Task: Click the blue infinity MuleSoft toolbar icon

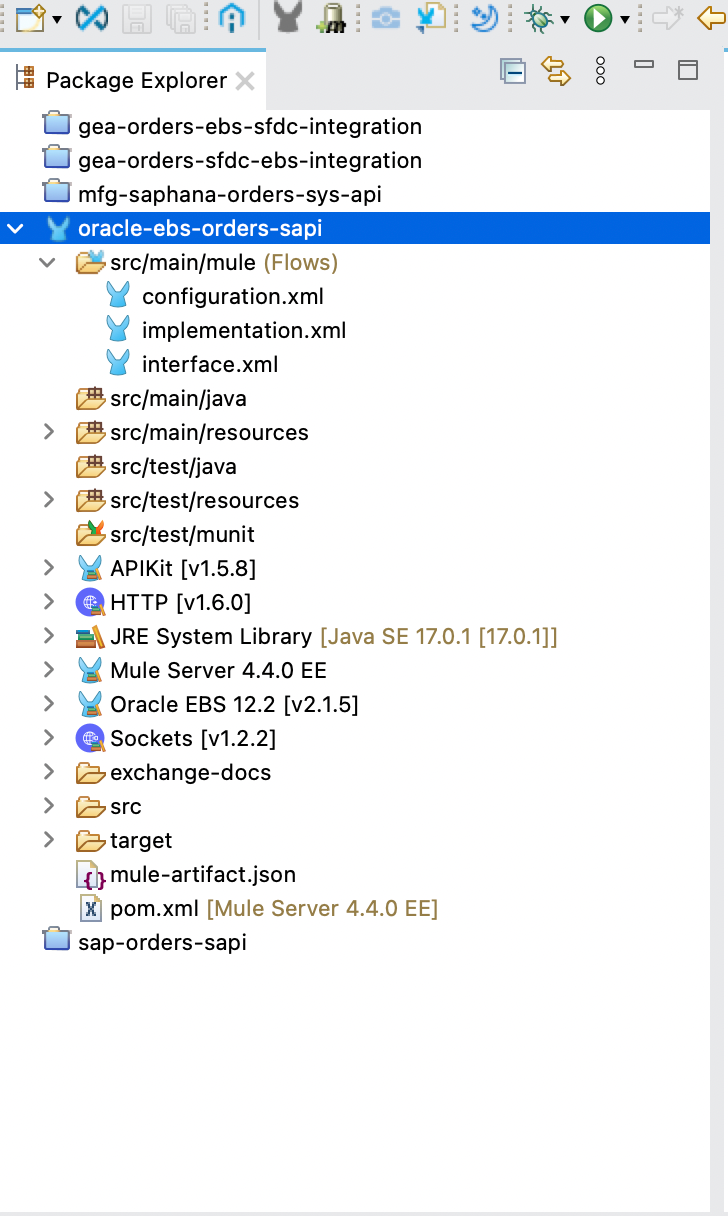Action: [92, 17]
